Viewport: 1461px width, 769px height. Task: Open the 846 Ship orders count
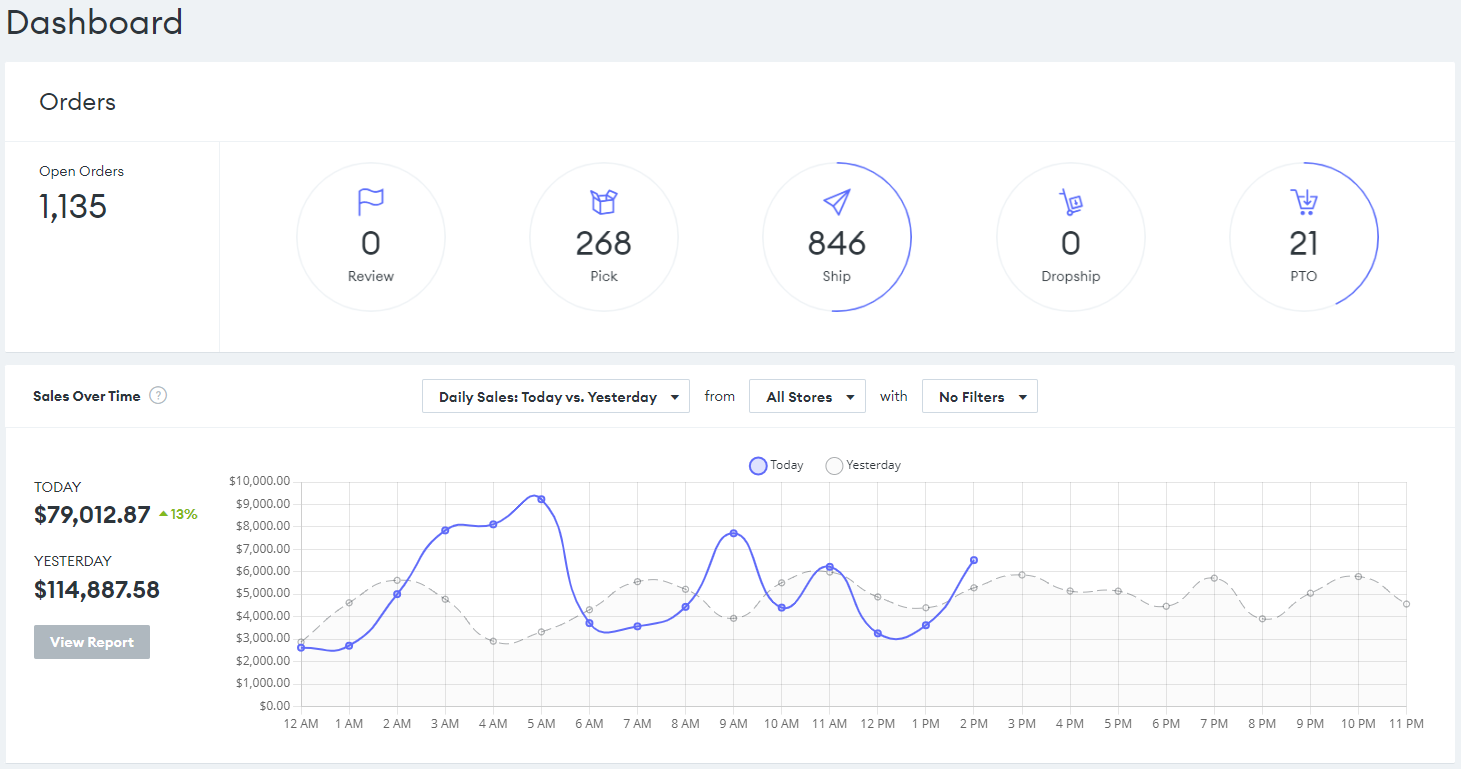(x=837, y=243)
